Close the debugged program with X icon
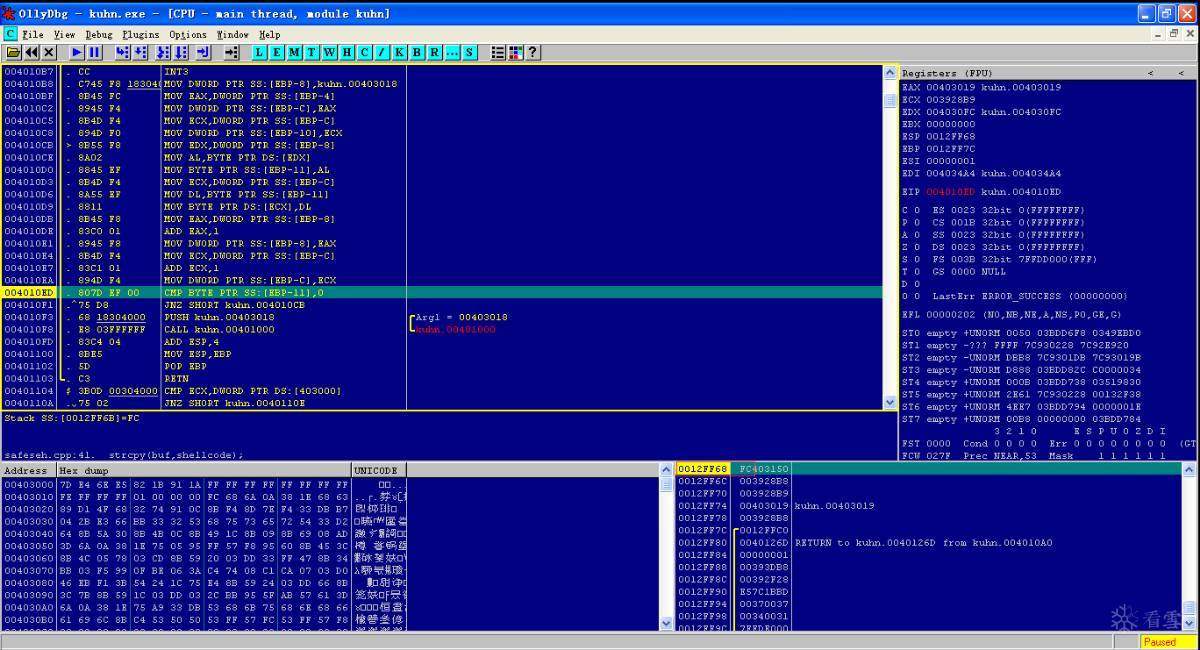Image resolution: width=1200 pixels, height=650 pixels. [x=48, y=52]
